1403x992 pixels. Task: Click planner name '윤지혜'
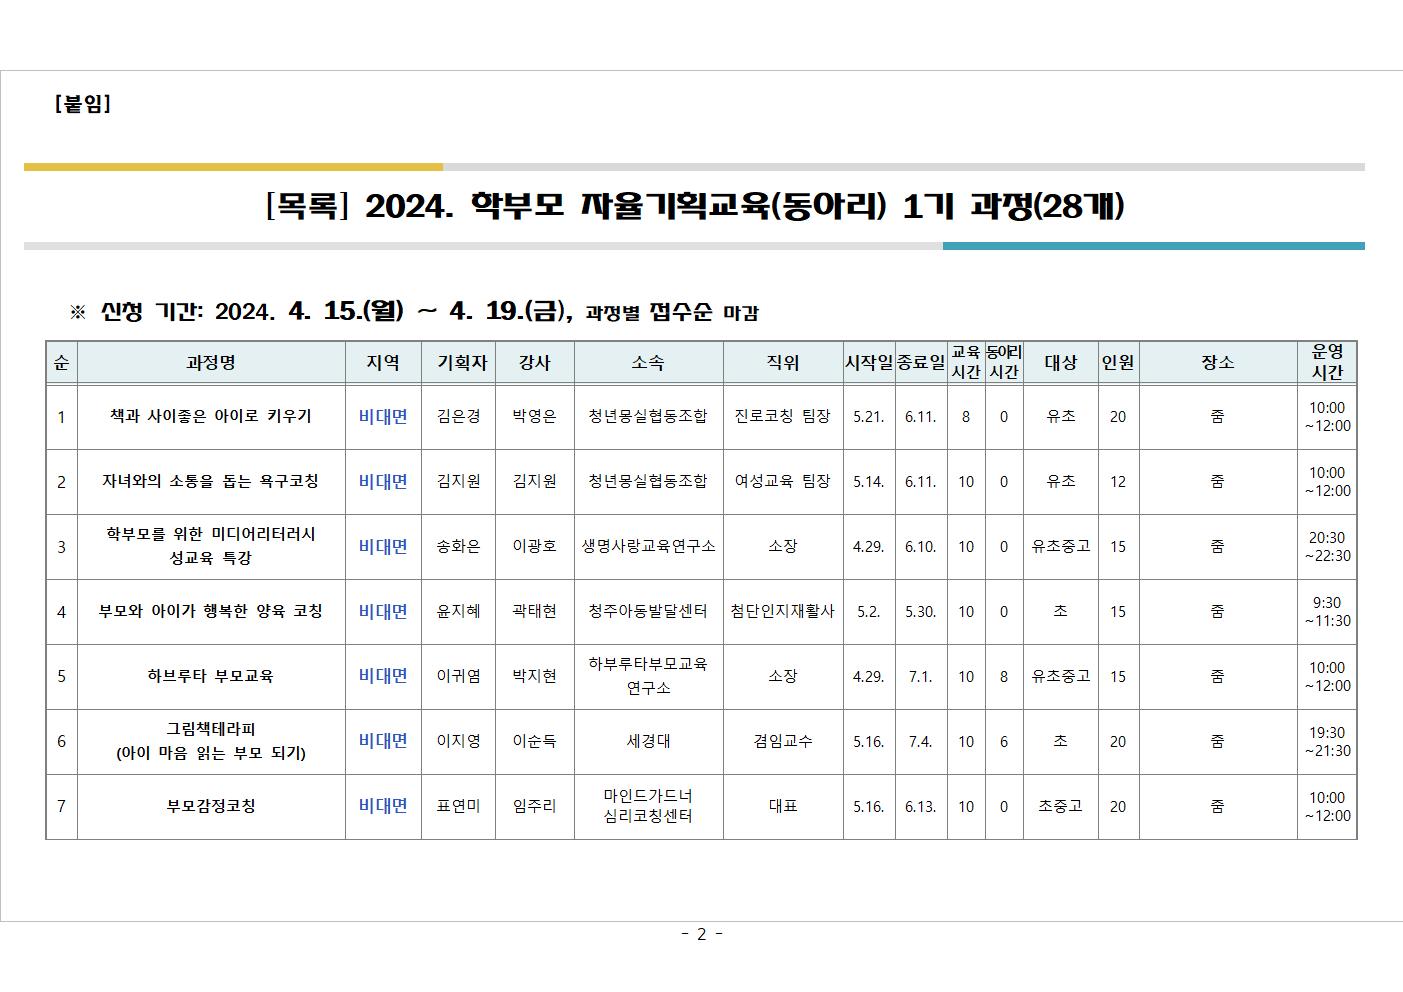click(x=459, y=611)
